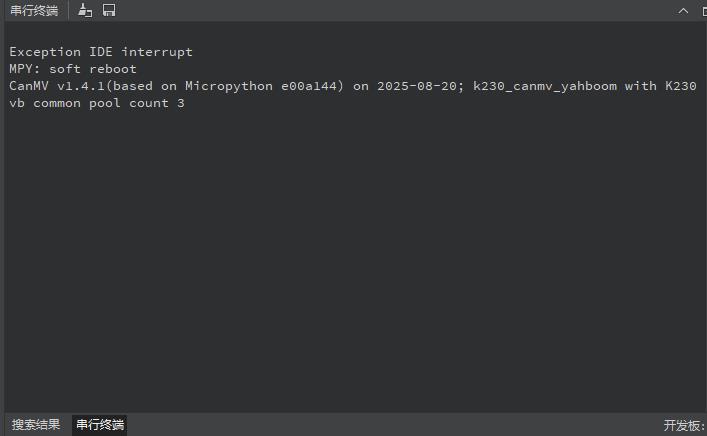Select the 串行终端 tab at the bottom
Screen dimensions: 707x436
[x=100, y=425]
